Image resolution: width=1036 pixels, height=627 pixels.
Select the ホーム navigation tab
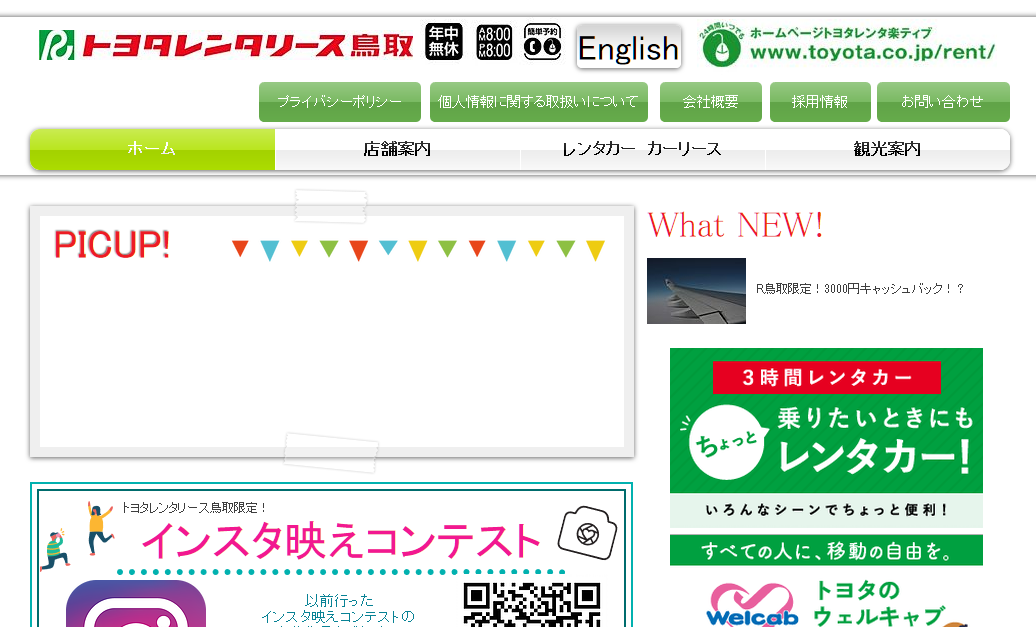coord(152,149)
